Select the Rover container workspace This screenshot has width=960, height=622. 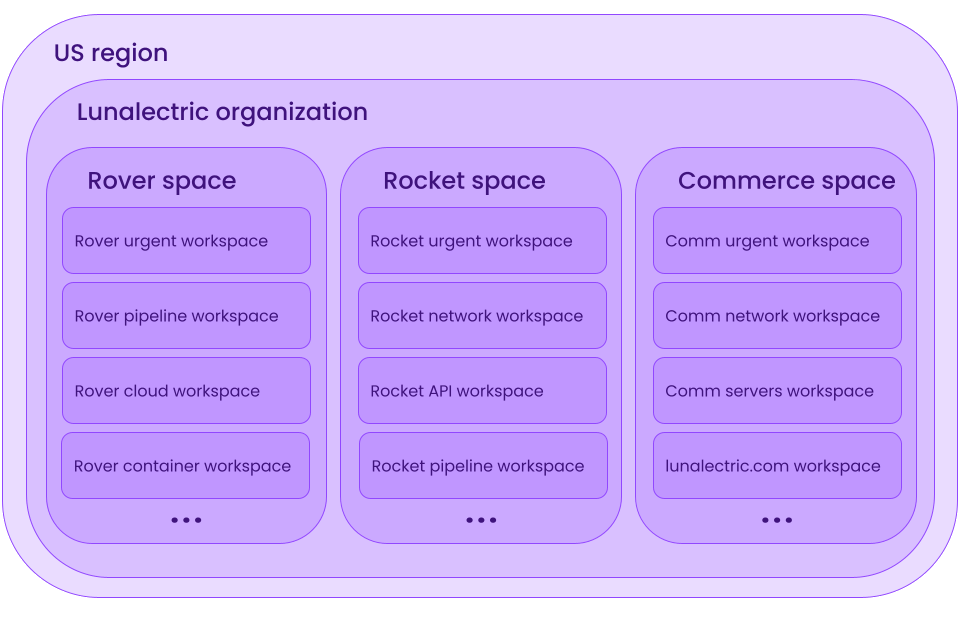tap(186, 465)
